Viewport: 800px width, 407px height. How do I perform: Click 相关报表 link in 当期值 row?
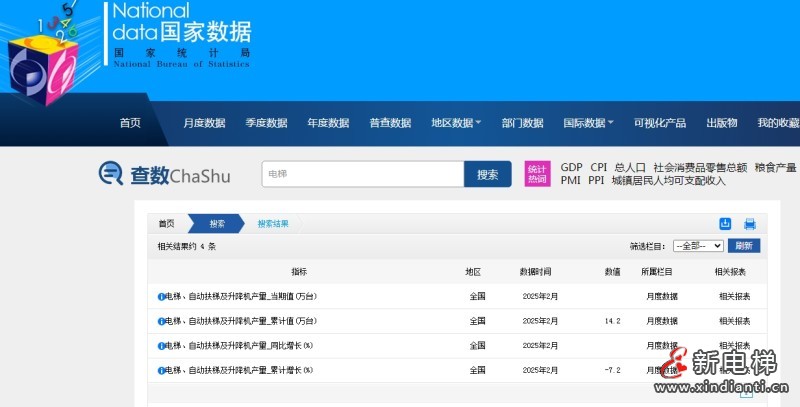click(735, 296)
